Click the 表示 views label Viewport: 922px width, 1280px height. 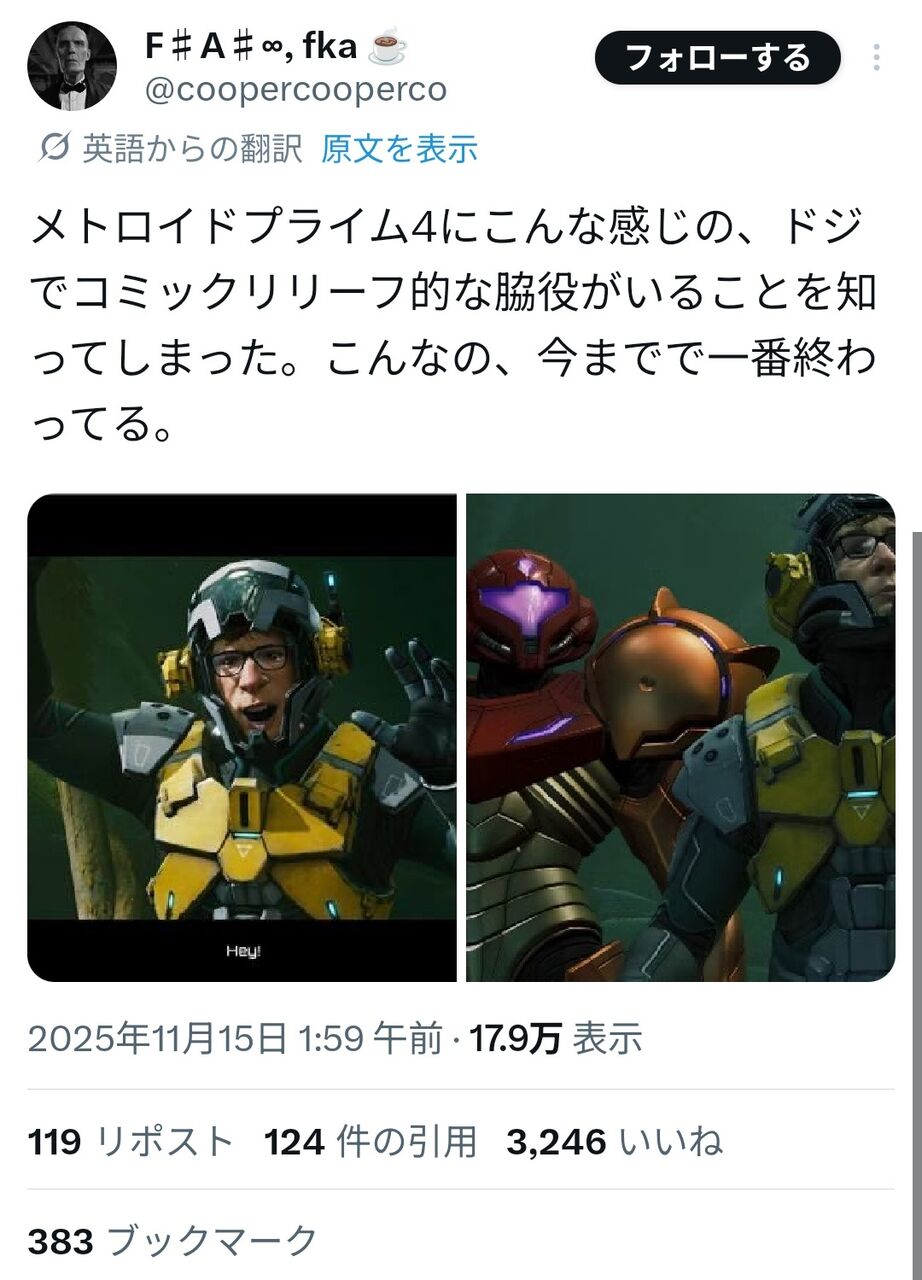(607, 1040)
